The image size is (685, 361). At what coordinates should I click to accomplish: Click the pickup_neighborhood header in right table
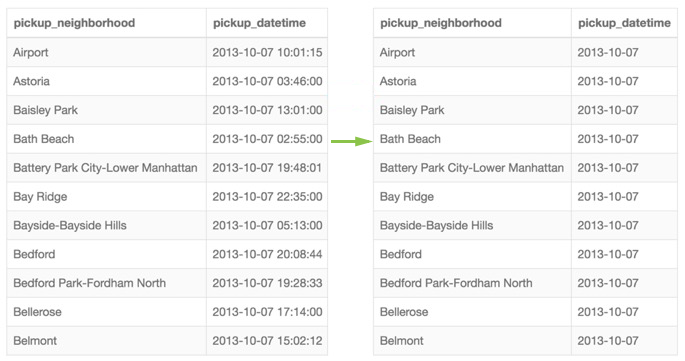tap(441, 23)
